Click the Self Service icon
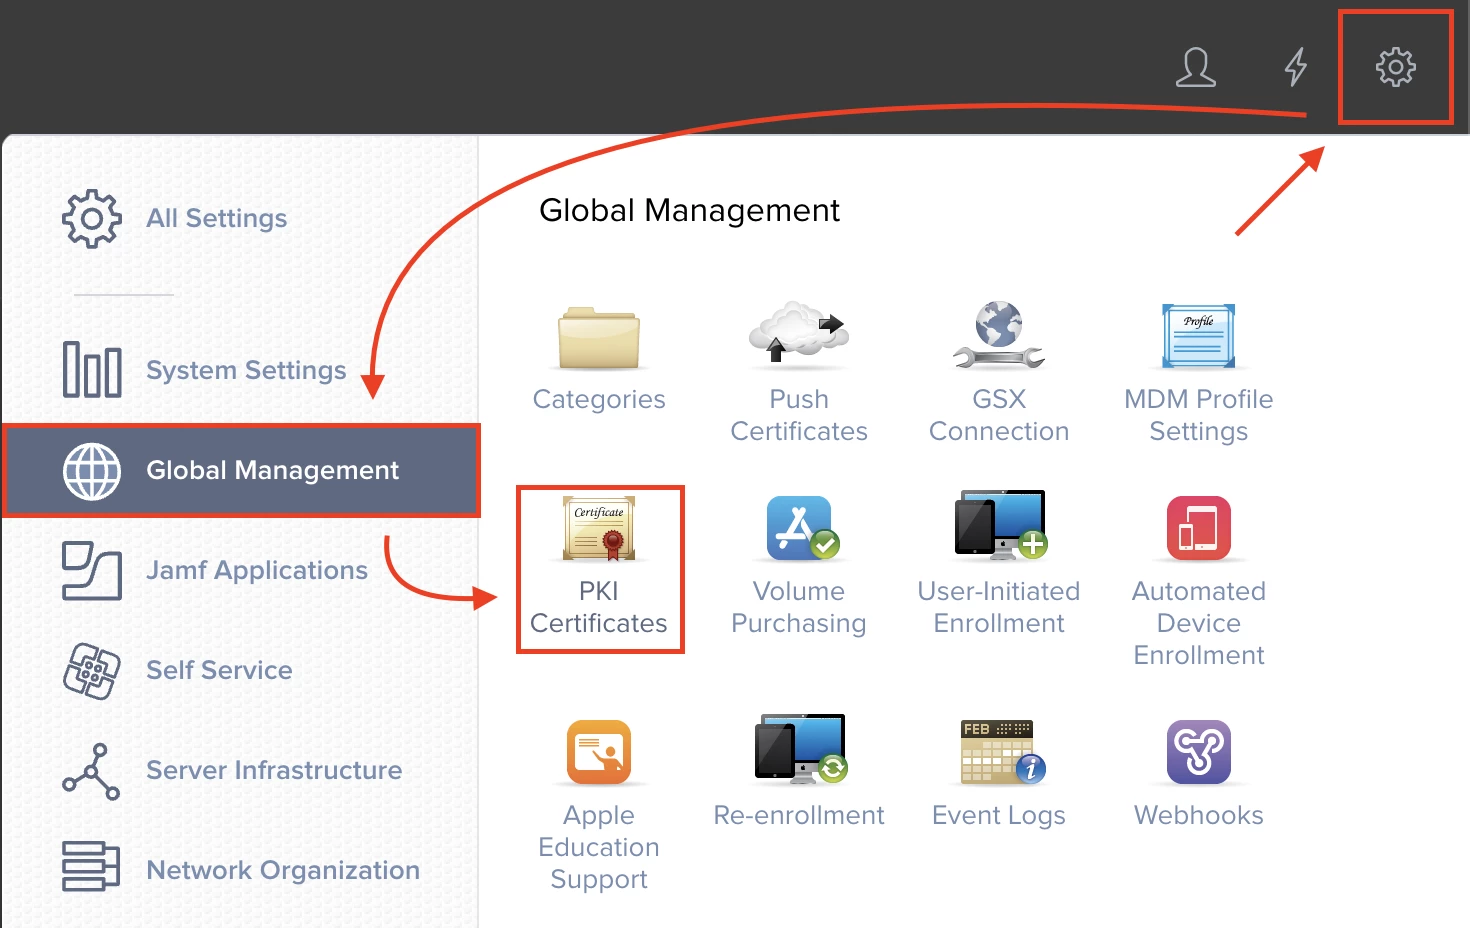This screenshot has height=928, width=1470. tap(92, 670)
